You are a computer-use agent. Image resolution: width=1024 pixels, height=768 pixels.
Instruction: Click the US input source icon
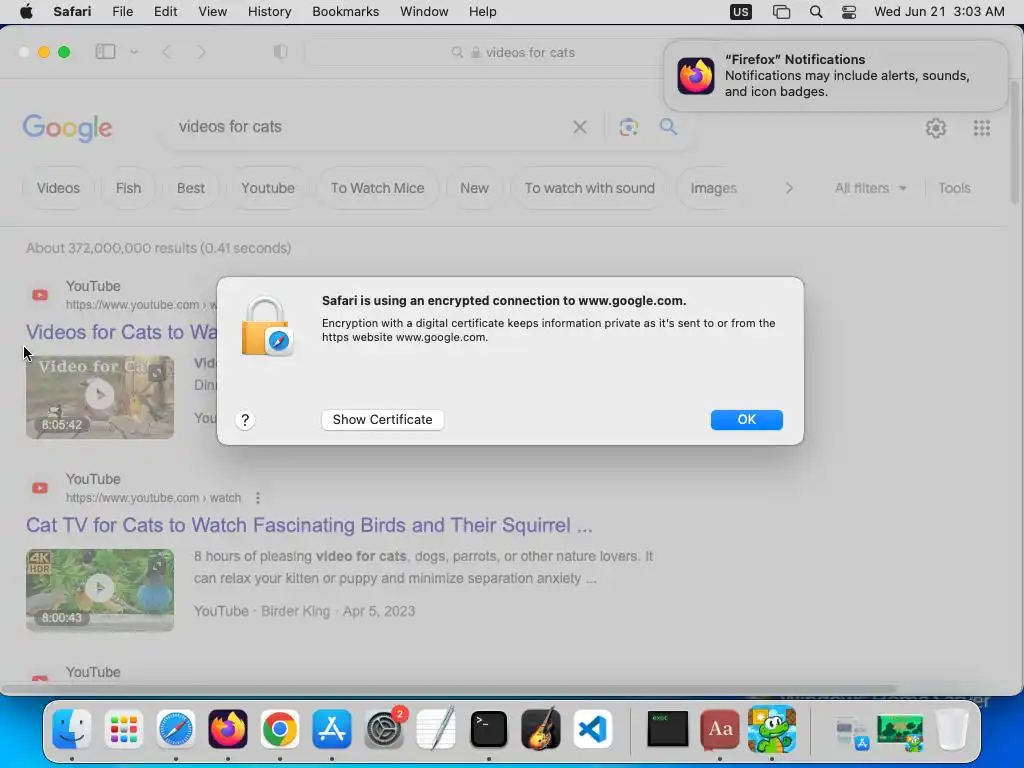coord(741,12)
